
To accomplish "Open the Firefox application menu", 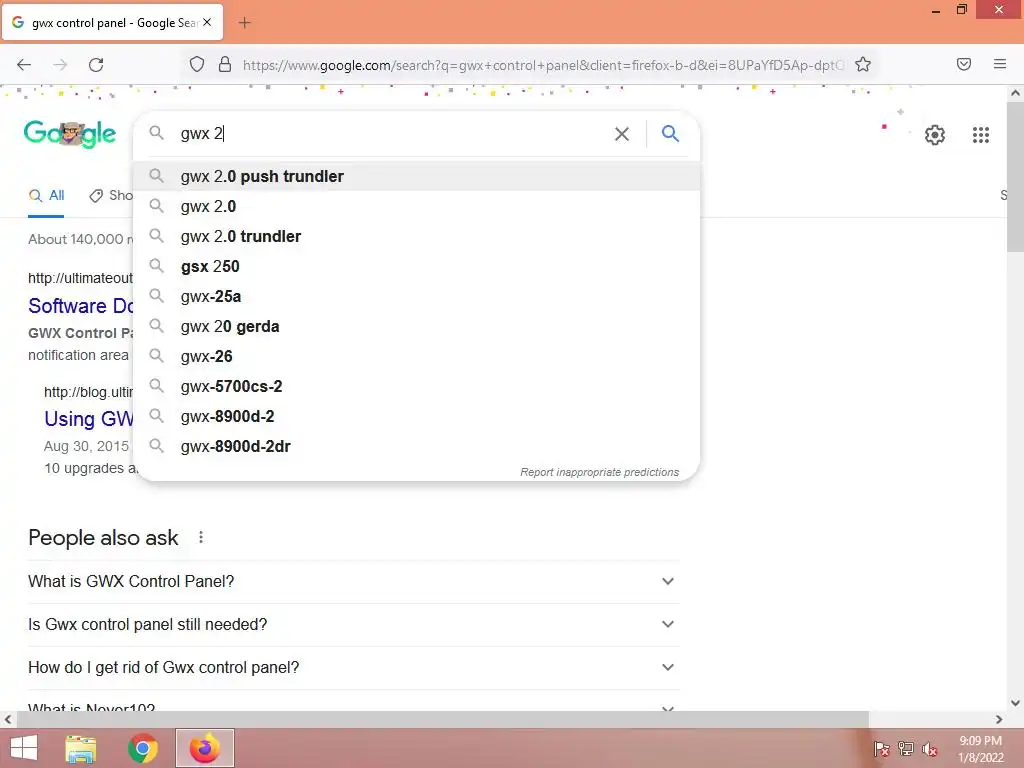I will point(999,64).
